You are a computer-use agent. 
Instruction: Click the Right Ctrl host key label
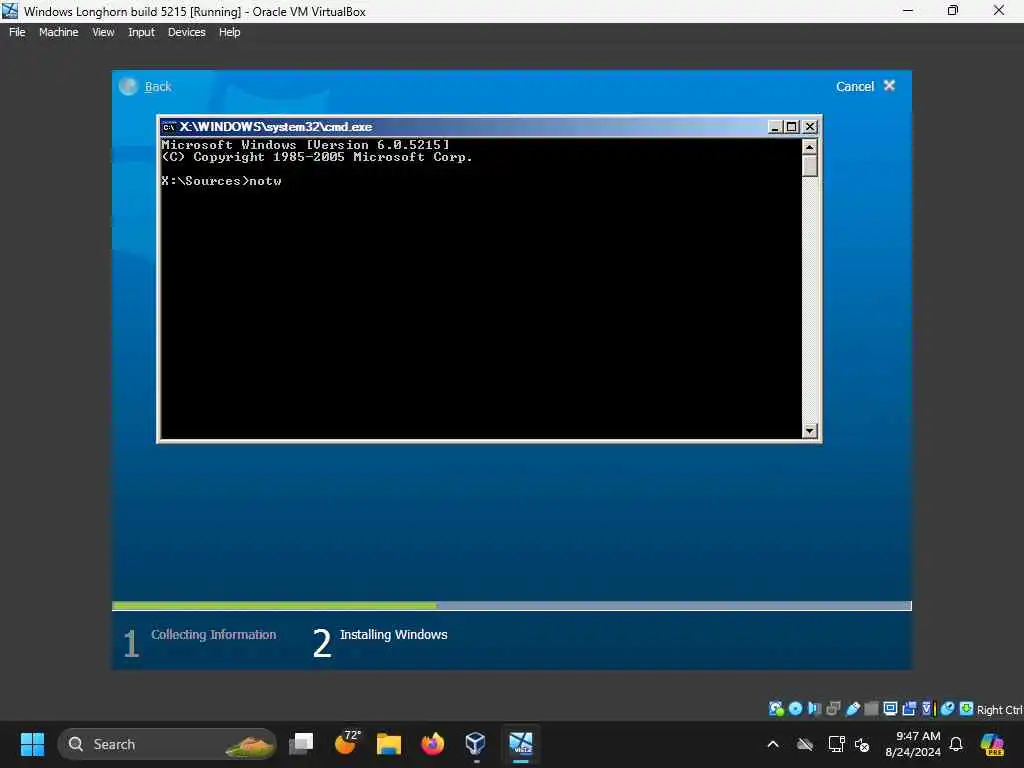tap(999, 710)
